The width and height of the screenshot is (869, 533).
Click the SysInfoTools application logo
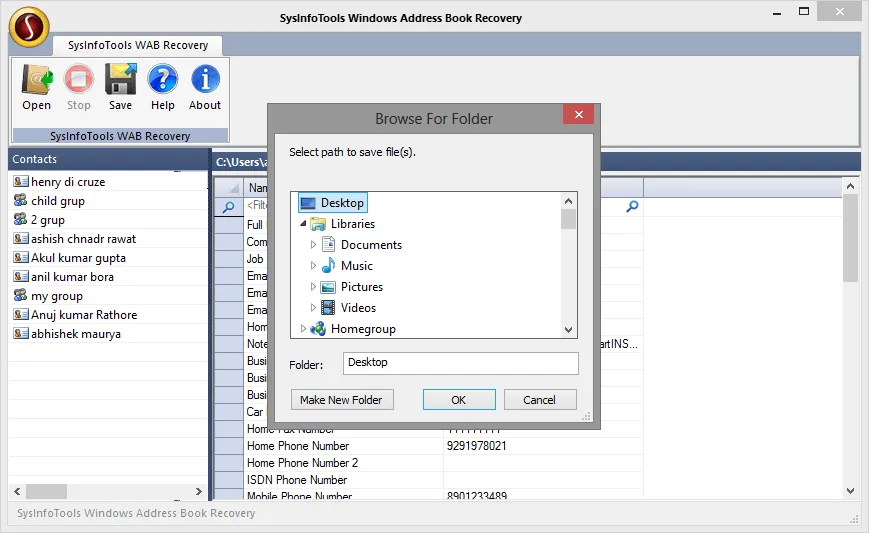[29, 27]
